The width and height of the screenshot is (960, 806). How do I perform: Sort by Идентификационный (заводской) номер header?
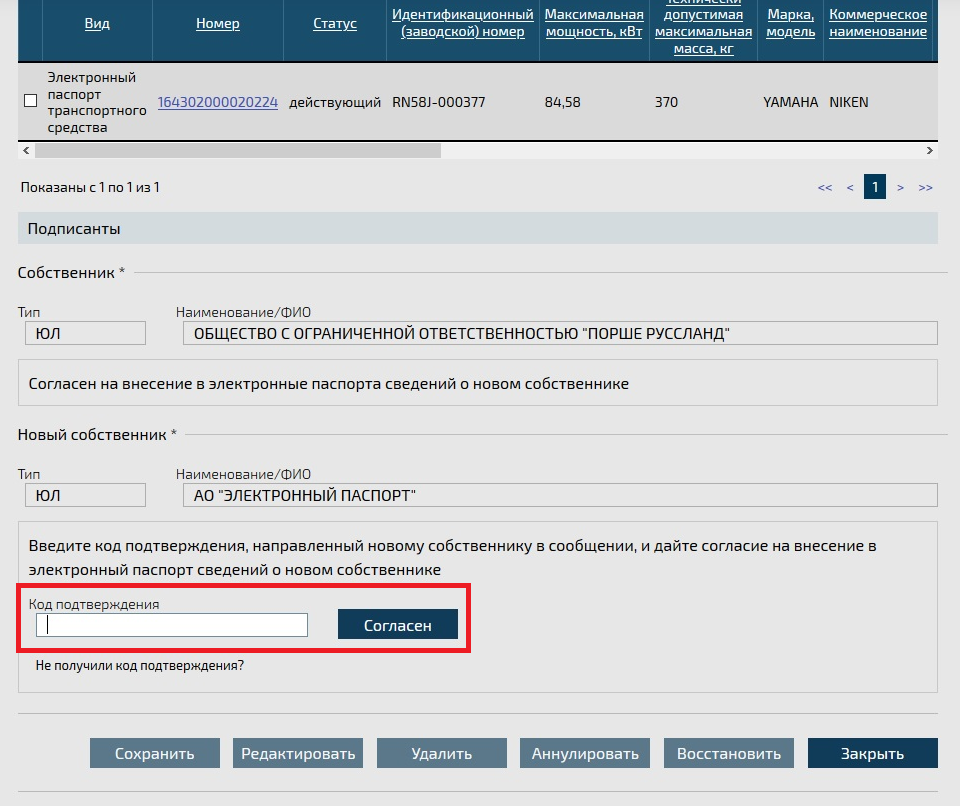(x=462, y=23)
